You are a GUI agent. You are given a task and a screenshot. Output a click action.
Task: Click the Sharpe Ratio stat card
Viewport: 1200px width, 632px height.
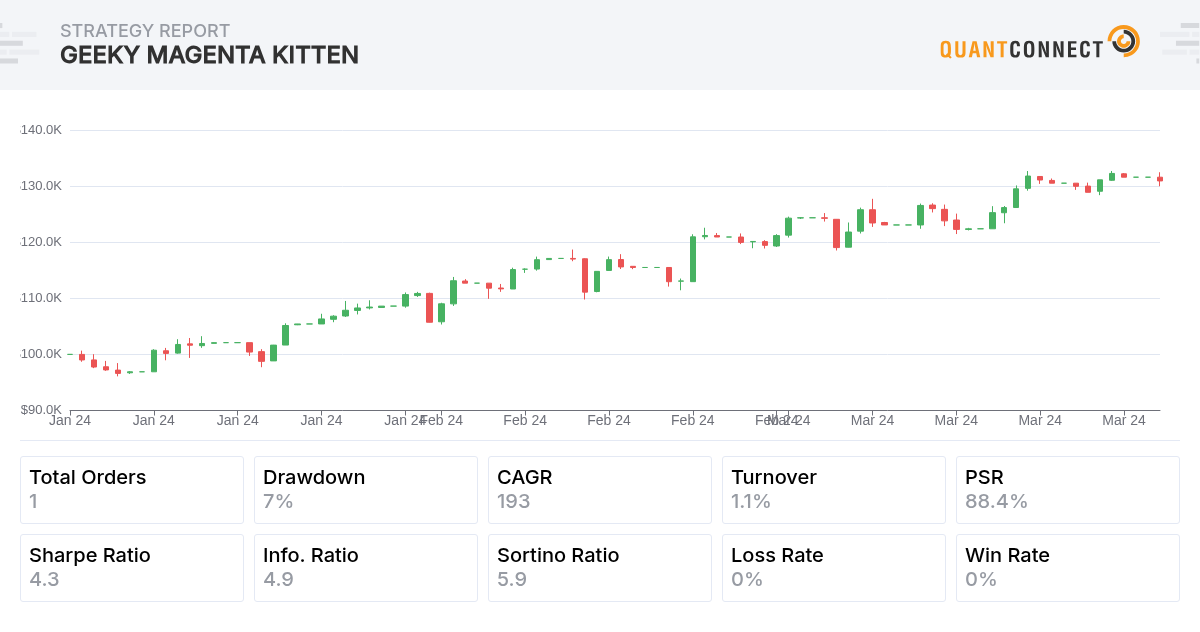pyautogui.click(x=132, y=568)
